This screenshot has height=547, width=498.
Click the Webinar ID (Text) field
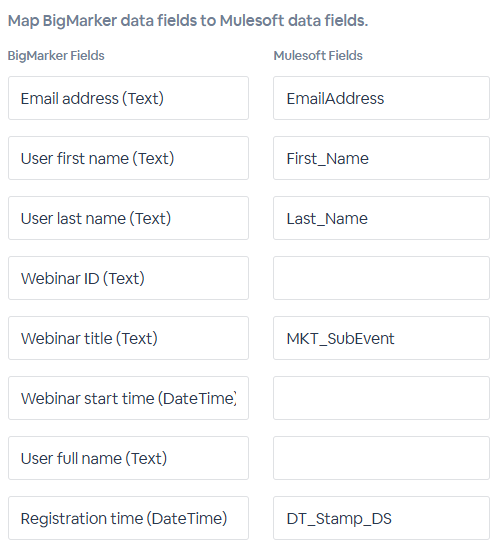point(128,278)
